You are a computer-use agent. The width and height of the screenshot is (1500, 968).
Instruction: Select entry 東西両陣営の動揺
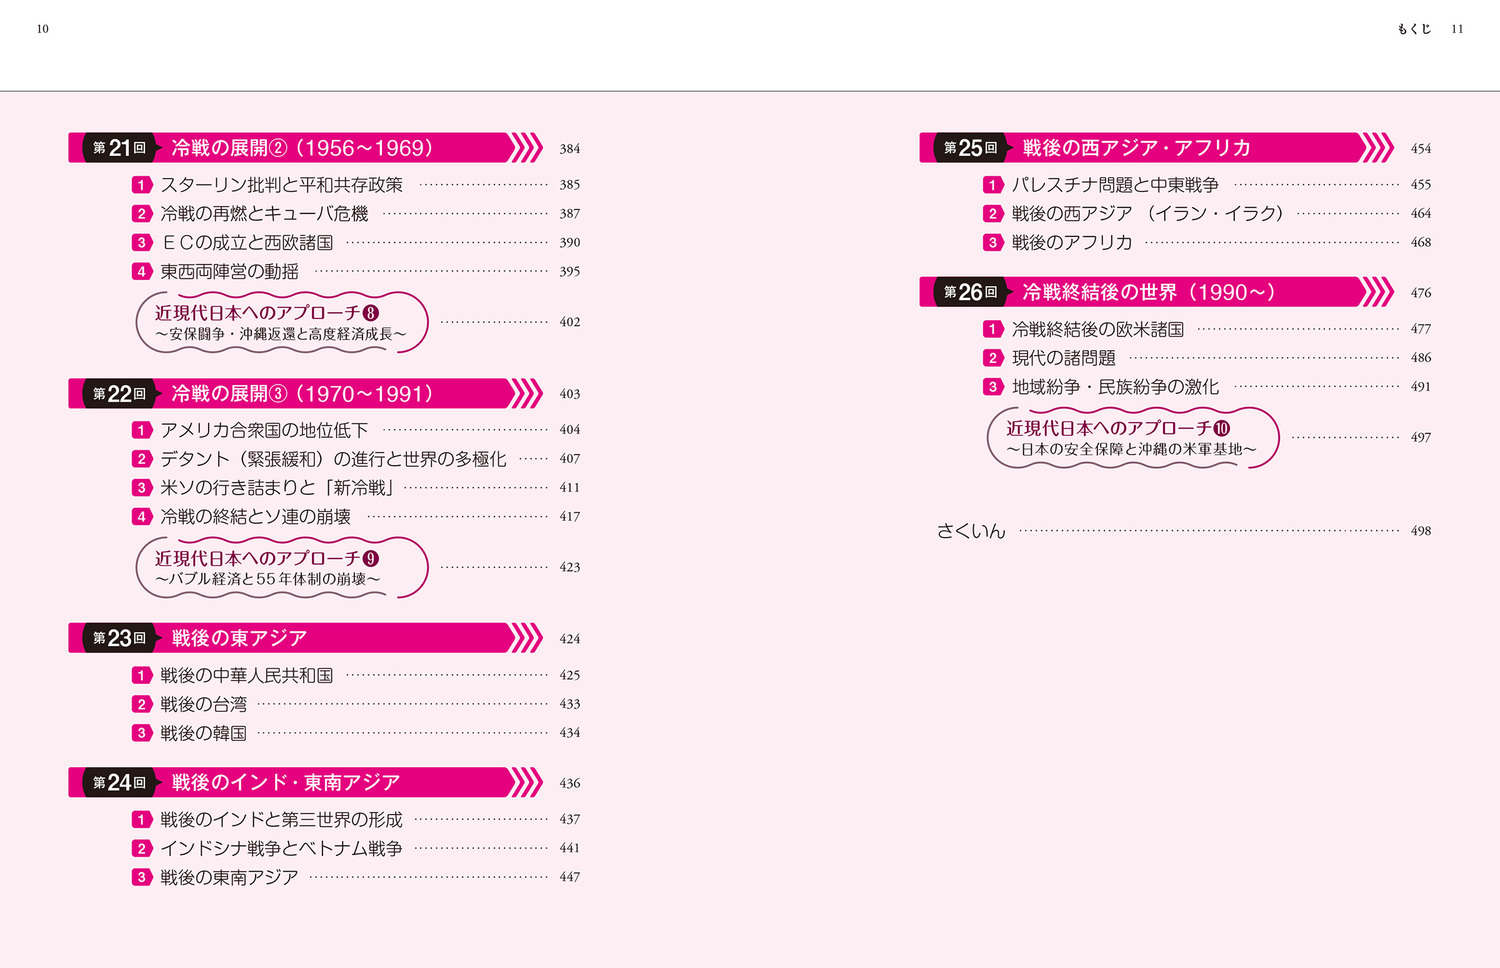tap(230, 272)
